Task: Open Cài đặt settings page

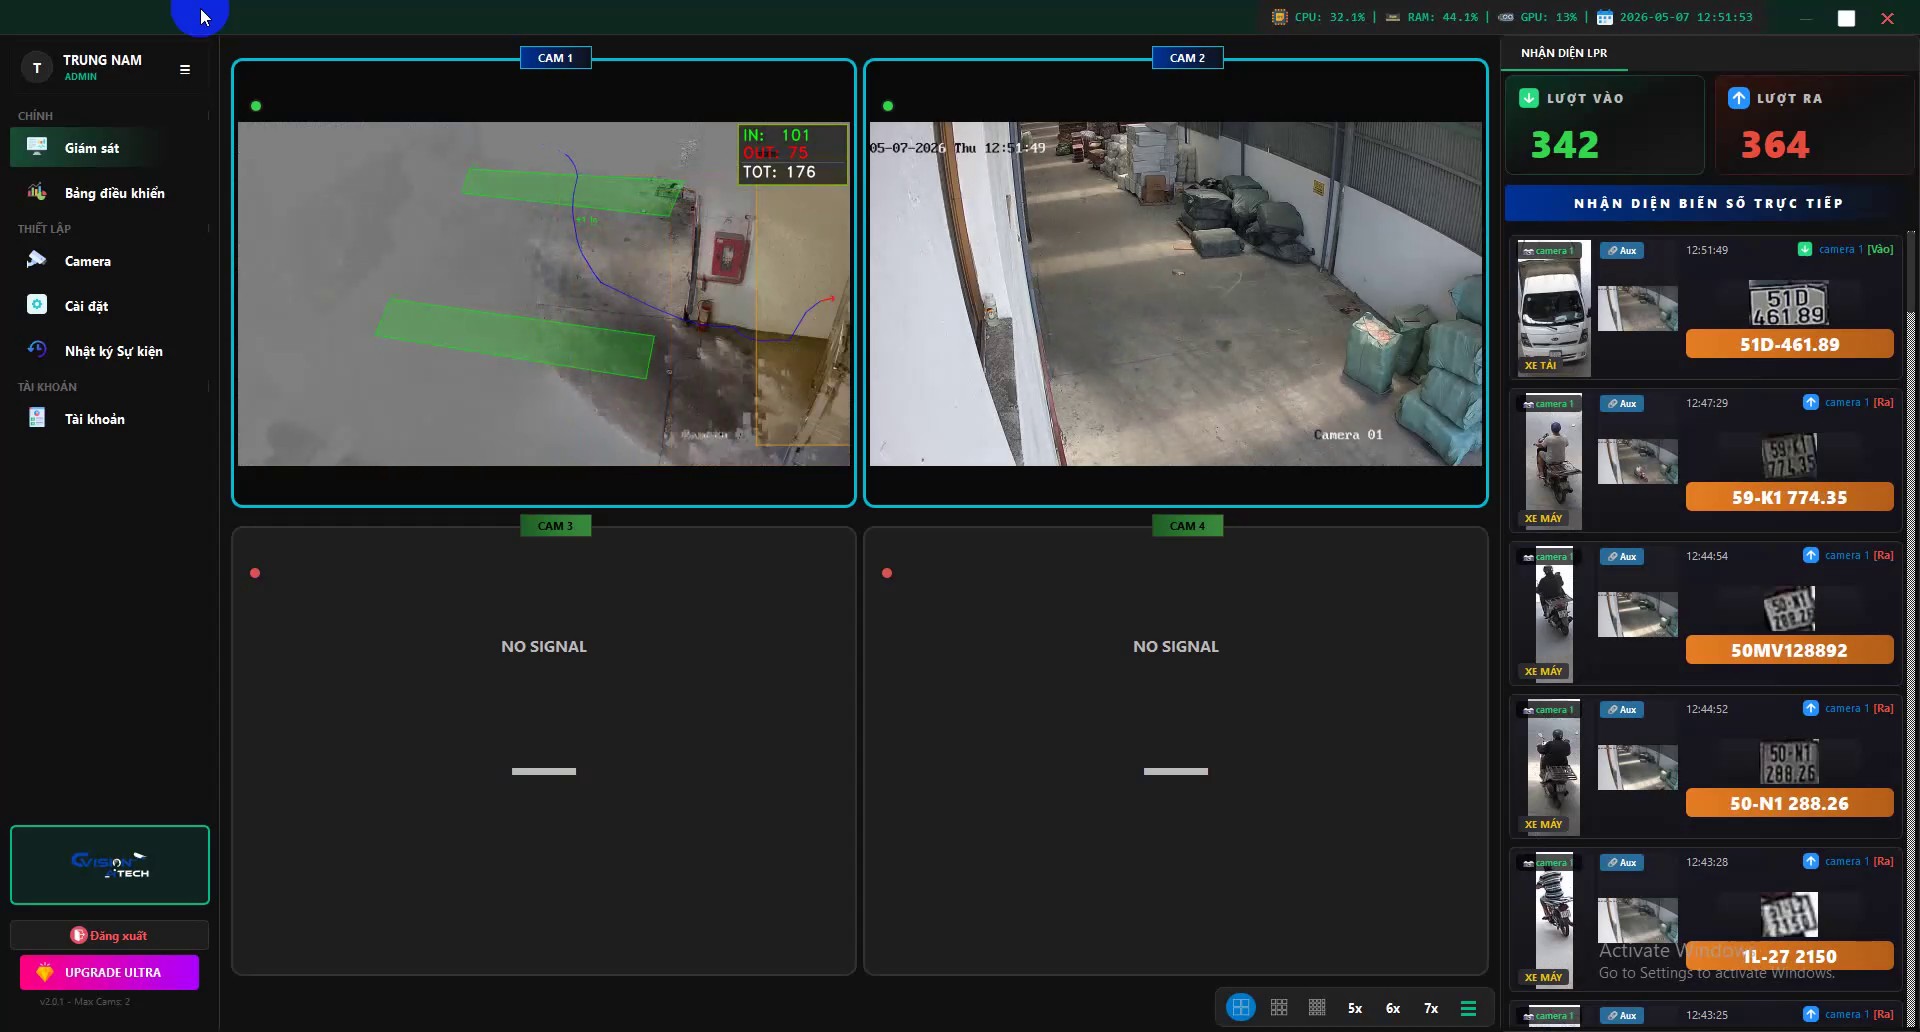Action: [110, 306]
